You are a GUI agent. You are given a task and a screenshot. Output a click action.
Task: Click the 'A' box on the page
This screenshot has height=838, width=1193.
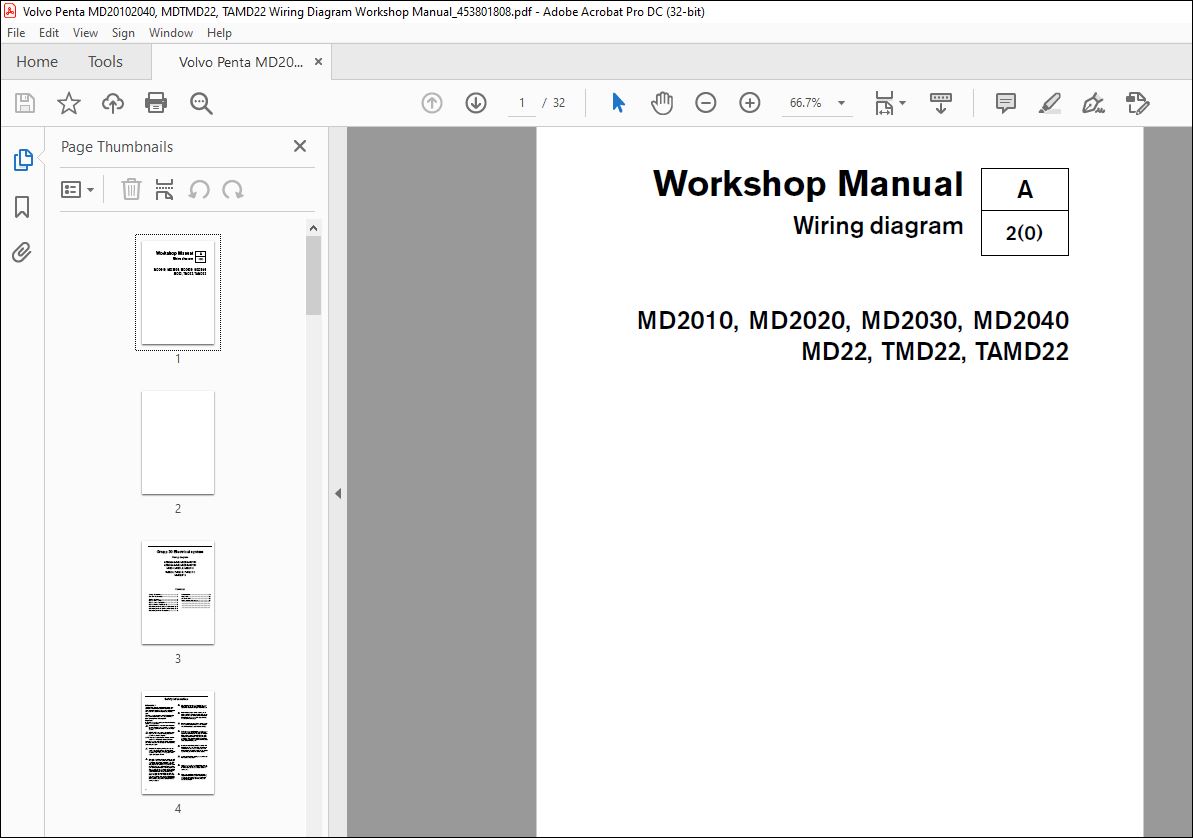[1025, 190]
